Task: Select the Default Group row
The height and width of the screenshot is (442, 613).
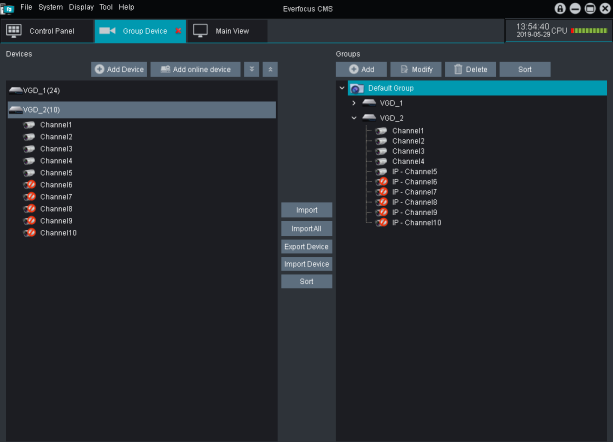Action: tap(477, 88)
